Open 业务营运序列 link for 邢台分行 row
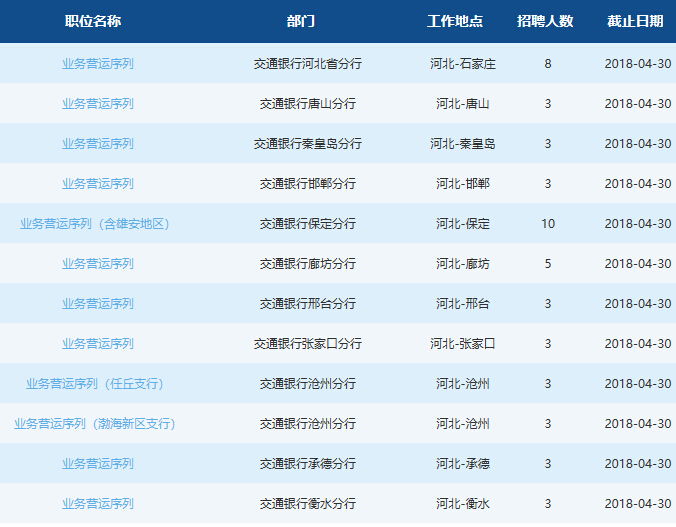Image resolution: width=676 pixels, height=527 pixels. click(x=98, y=304)
